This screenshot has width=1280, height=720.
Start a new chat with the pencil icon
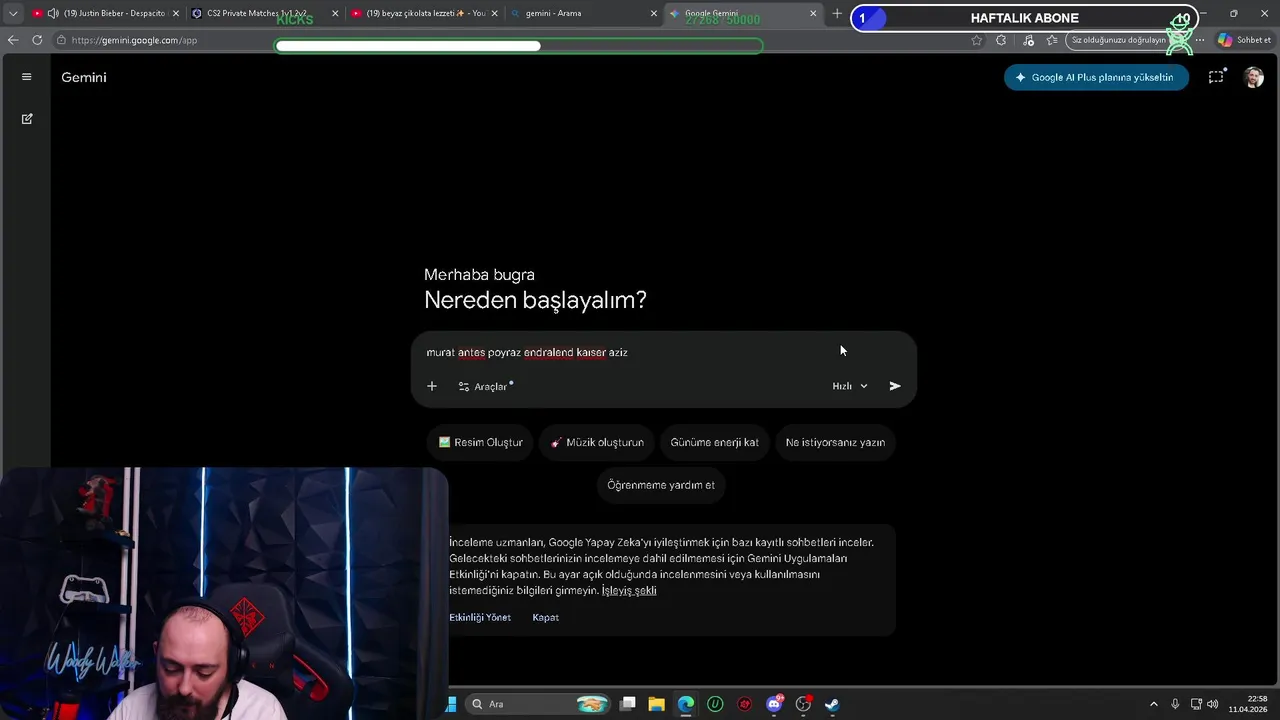click(x=27, y=119)
